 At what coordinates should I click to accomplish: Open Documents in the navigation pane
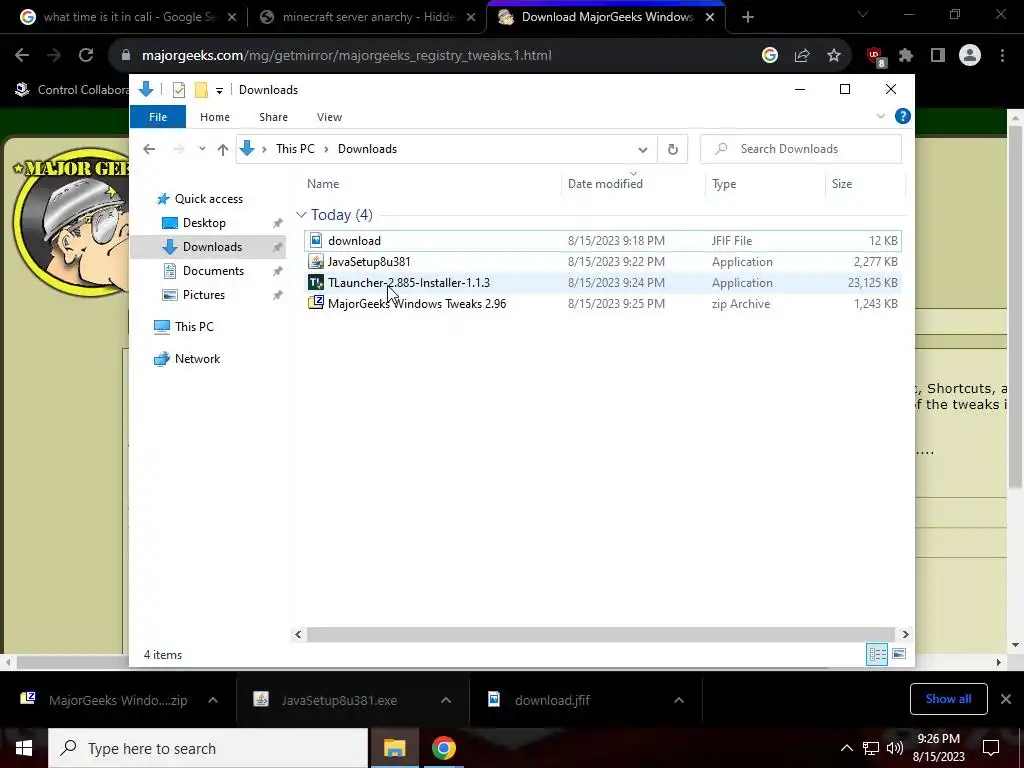tap(213, 270)
